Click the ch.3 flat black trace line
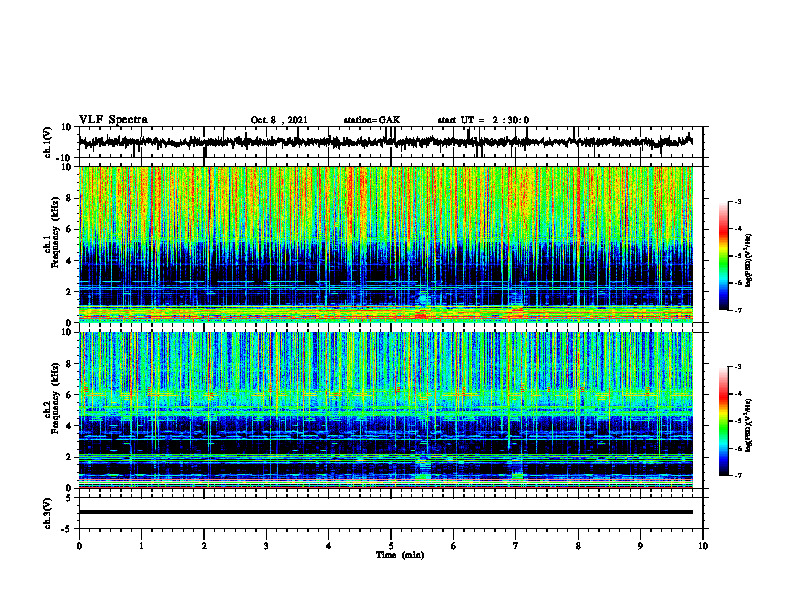792x612 pixels. point(385,512)
